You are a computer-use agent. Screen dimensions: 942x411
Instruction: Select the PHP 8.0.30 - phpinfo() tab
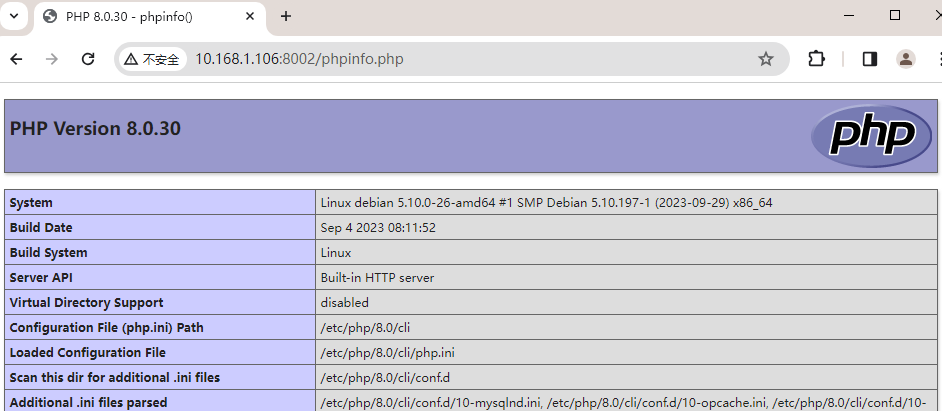coord(150,17)
